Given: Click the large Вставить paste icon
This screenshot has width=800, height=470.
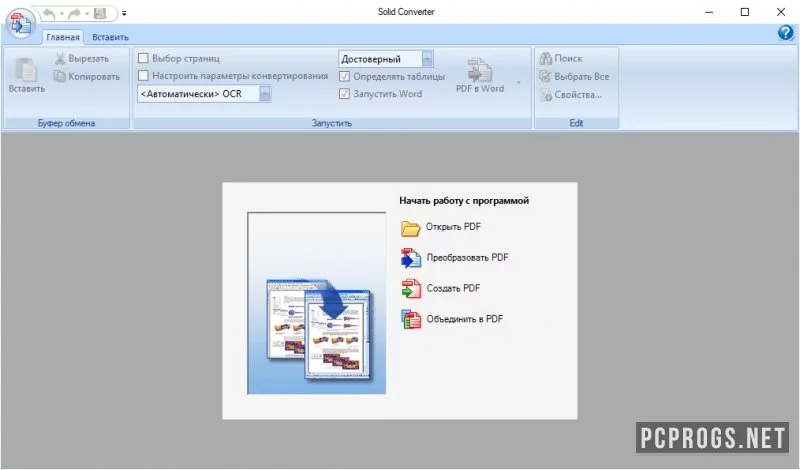Looking at the screenshot, I should point(26,69).
